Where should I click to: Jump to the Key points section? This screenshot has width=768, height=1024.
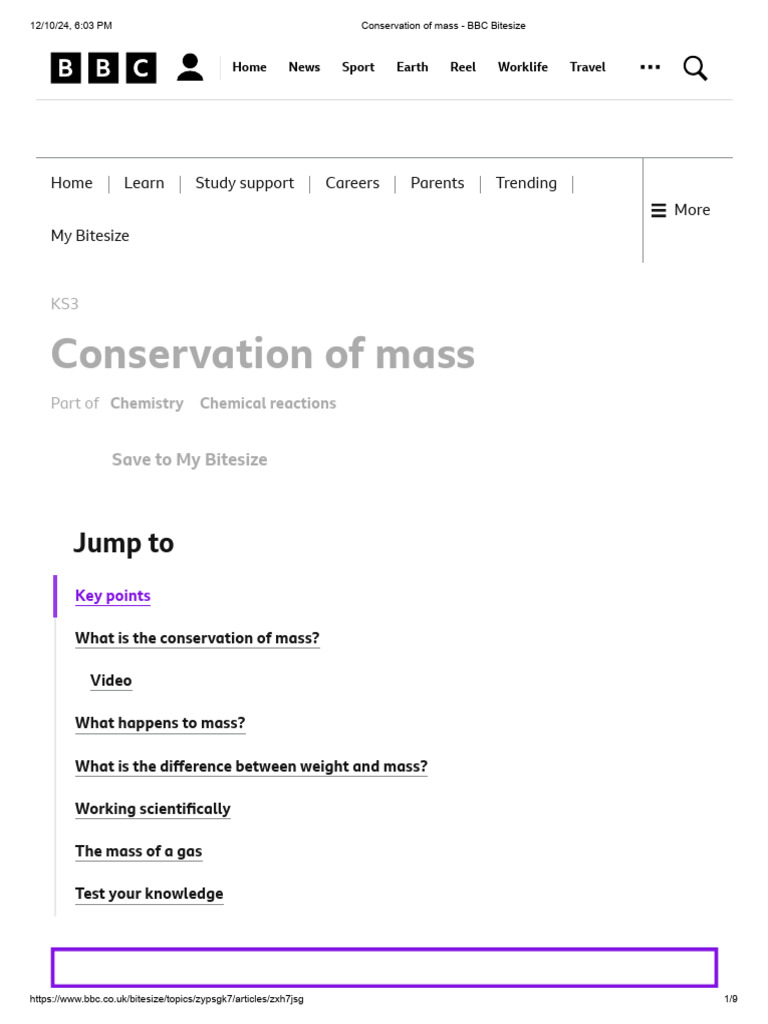click(x=113, y=596)
